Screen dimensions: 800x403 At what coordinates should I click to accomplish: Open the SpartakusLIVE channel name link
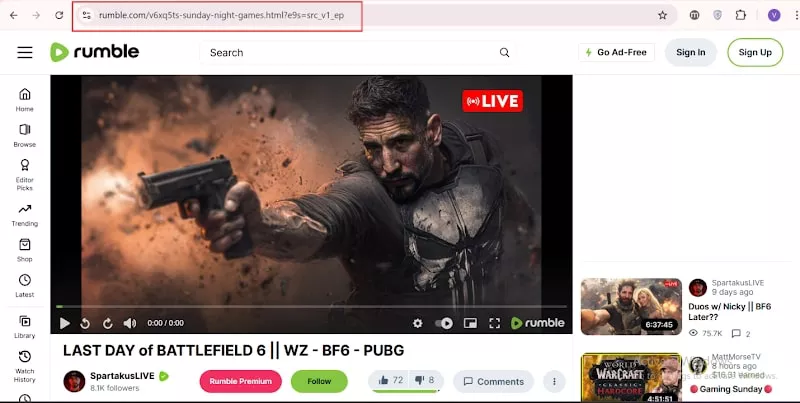pyautogui.click(x=122, y=376)
